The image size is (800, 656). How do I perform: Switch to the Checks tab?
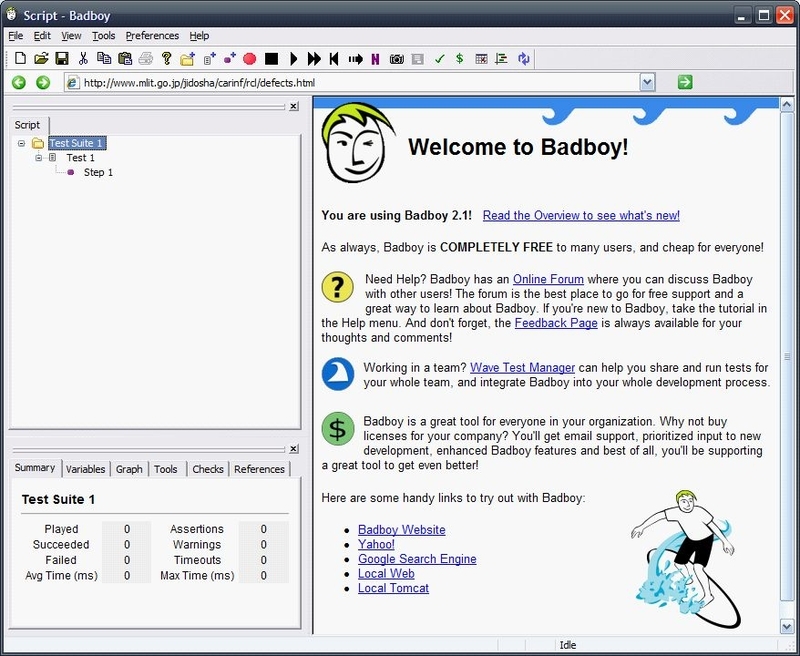(x=208, y=469)
